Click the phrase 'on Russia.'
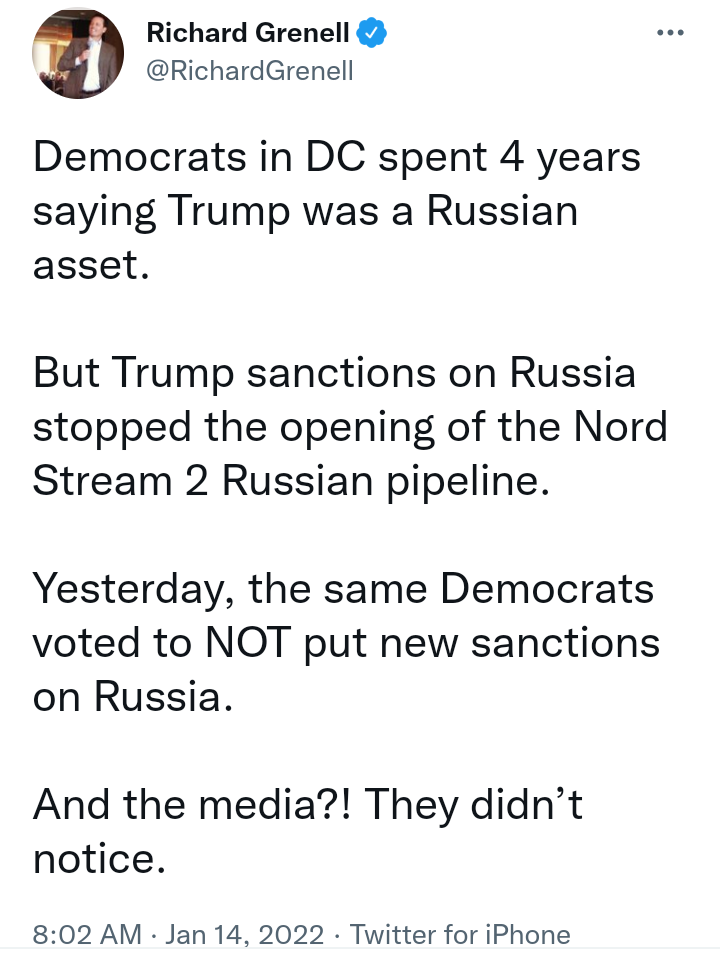The image size is (720, 953). (133, 697)
